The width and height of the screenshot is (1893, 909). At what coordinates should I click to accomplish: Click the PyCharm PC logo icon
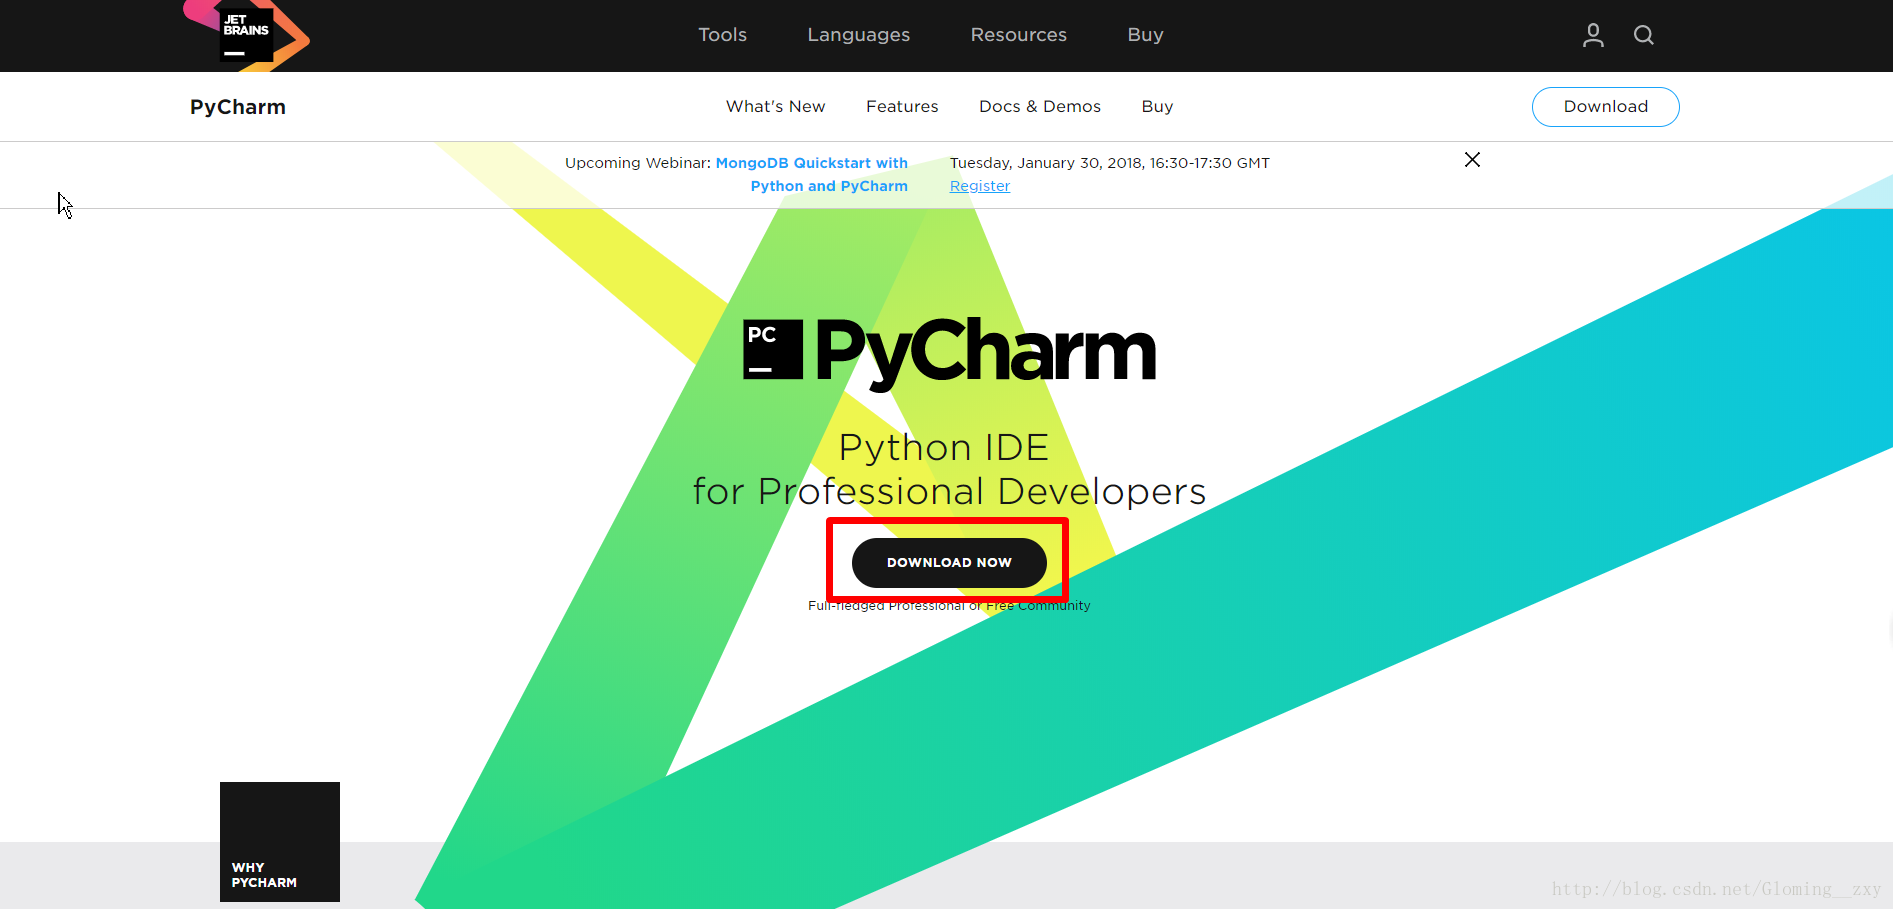(x=773, y=349)
